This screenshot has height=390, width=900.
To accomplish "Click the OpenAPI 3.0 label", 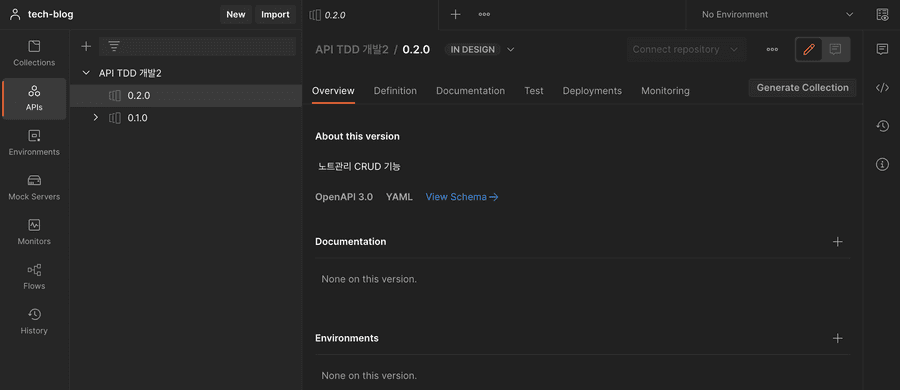I will coord(344,197).
